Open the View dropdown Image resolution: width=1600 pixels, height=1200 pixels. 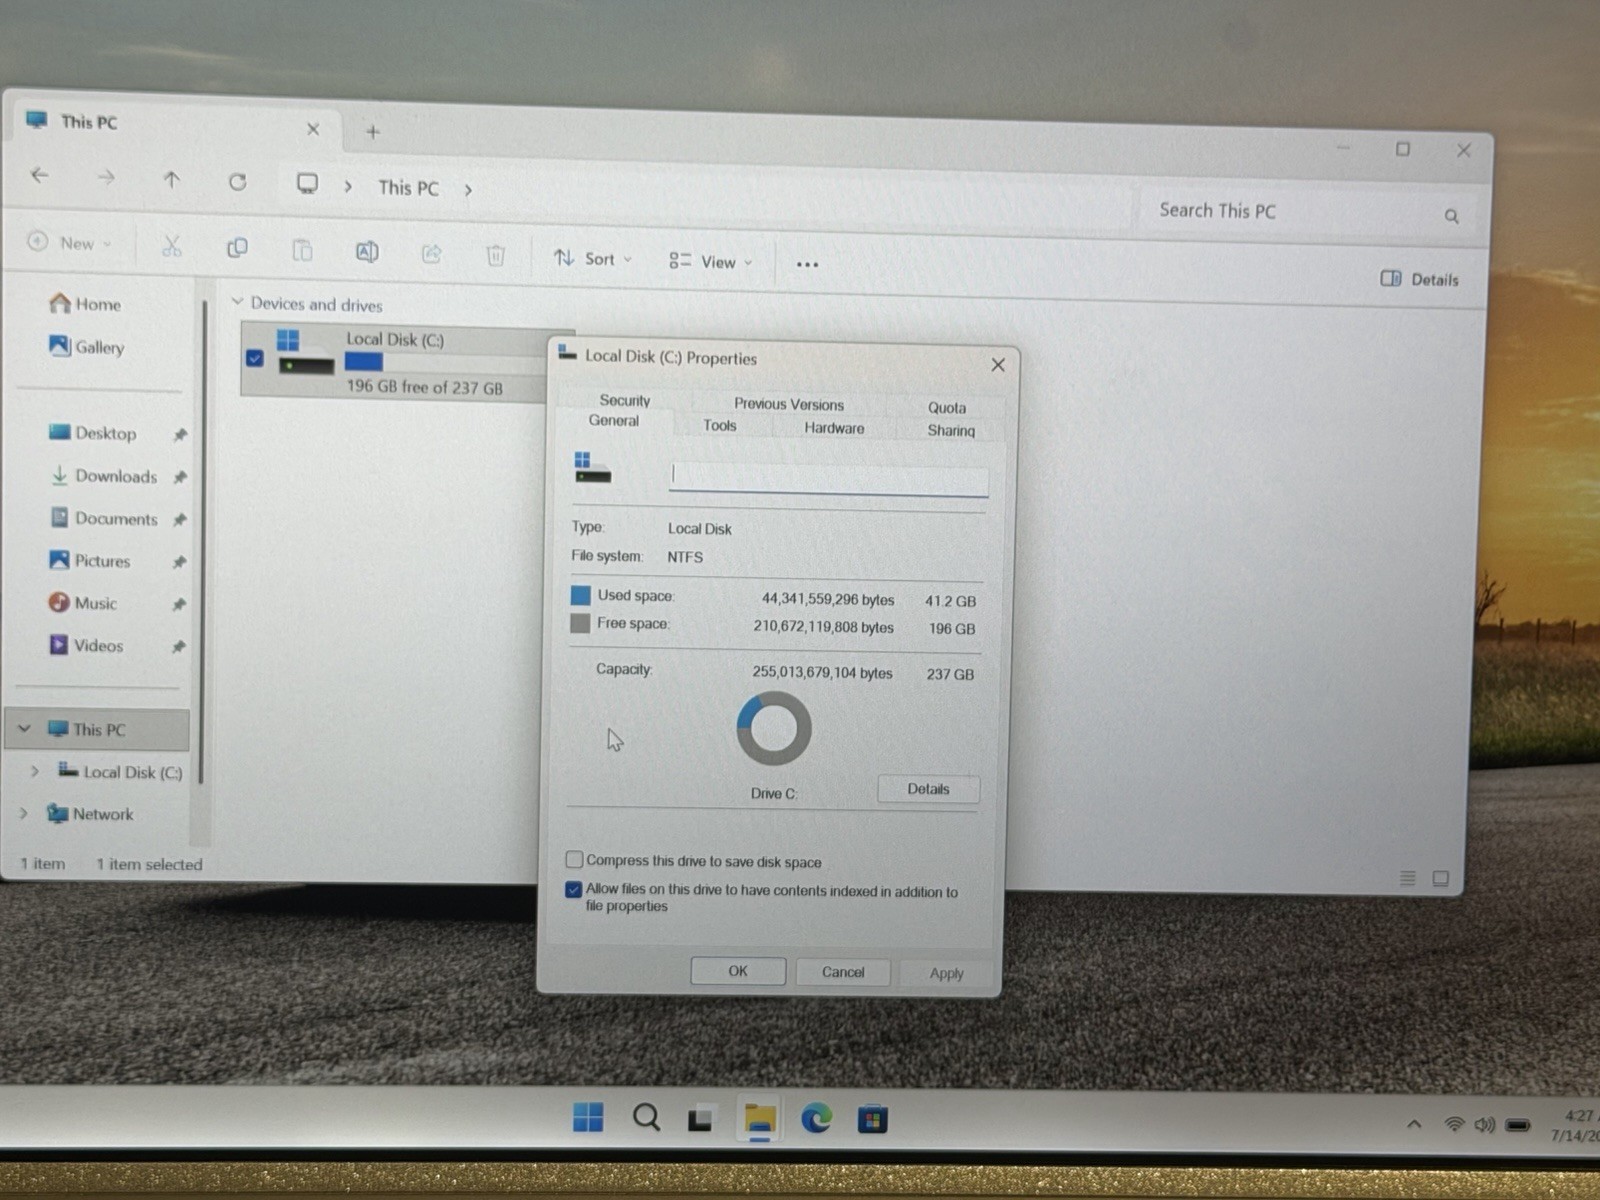(x=710, y=262)
